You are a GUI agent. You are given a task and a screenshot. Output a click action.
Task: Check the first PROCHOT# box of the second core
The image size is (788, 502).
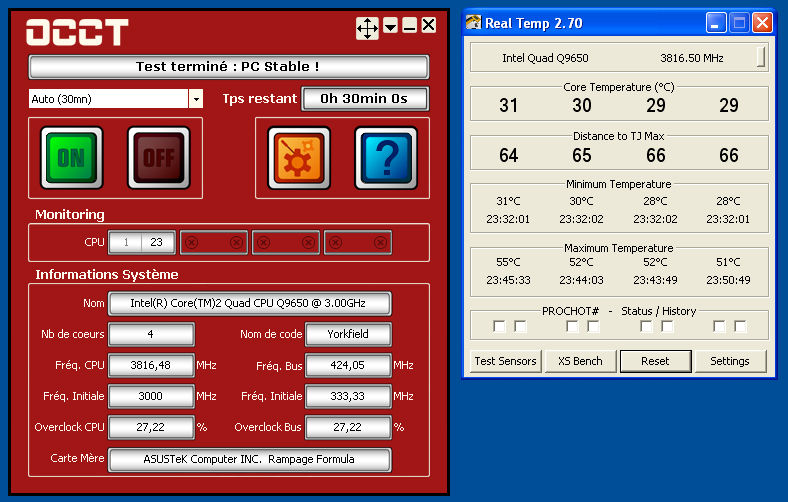[x=572, y=326]
